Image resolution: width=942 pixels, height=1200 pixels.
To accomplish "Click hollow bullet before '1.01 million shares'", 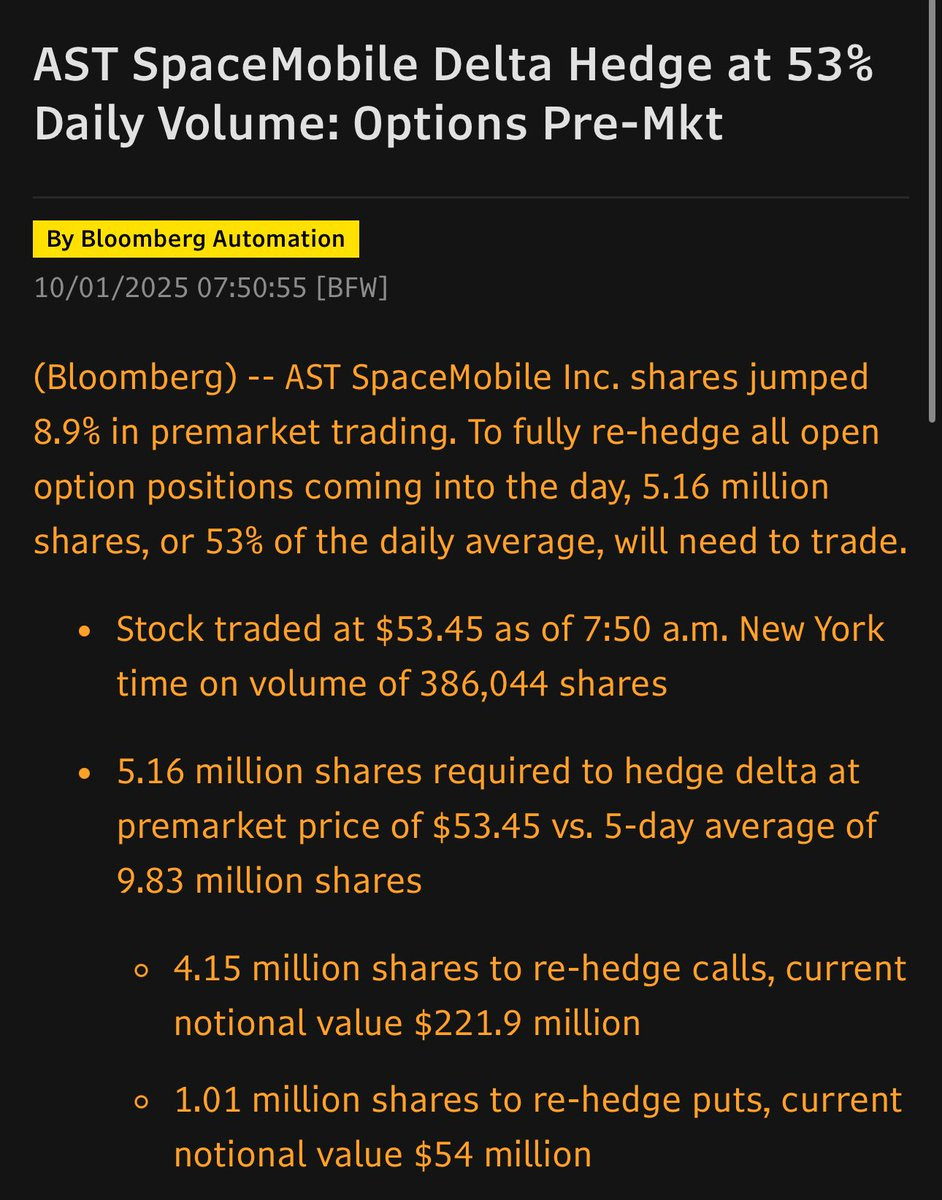I will coord(142,1102).
